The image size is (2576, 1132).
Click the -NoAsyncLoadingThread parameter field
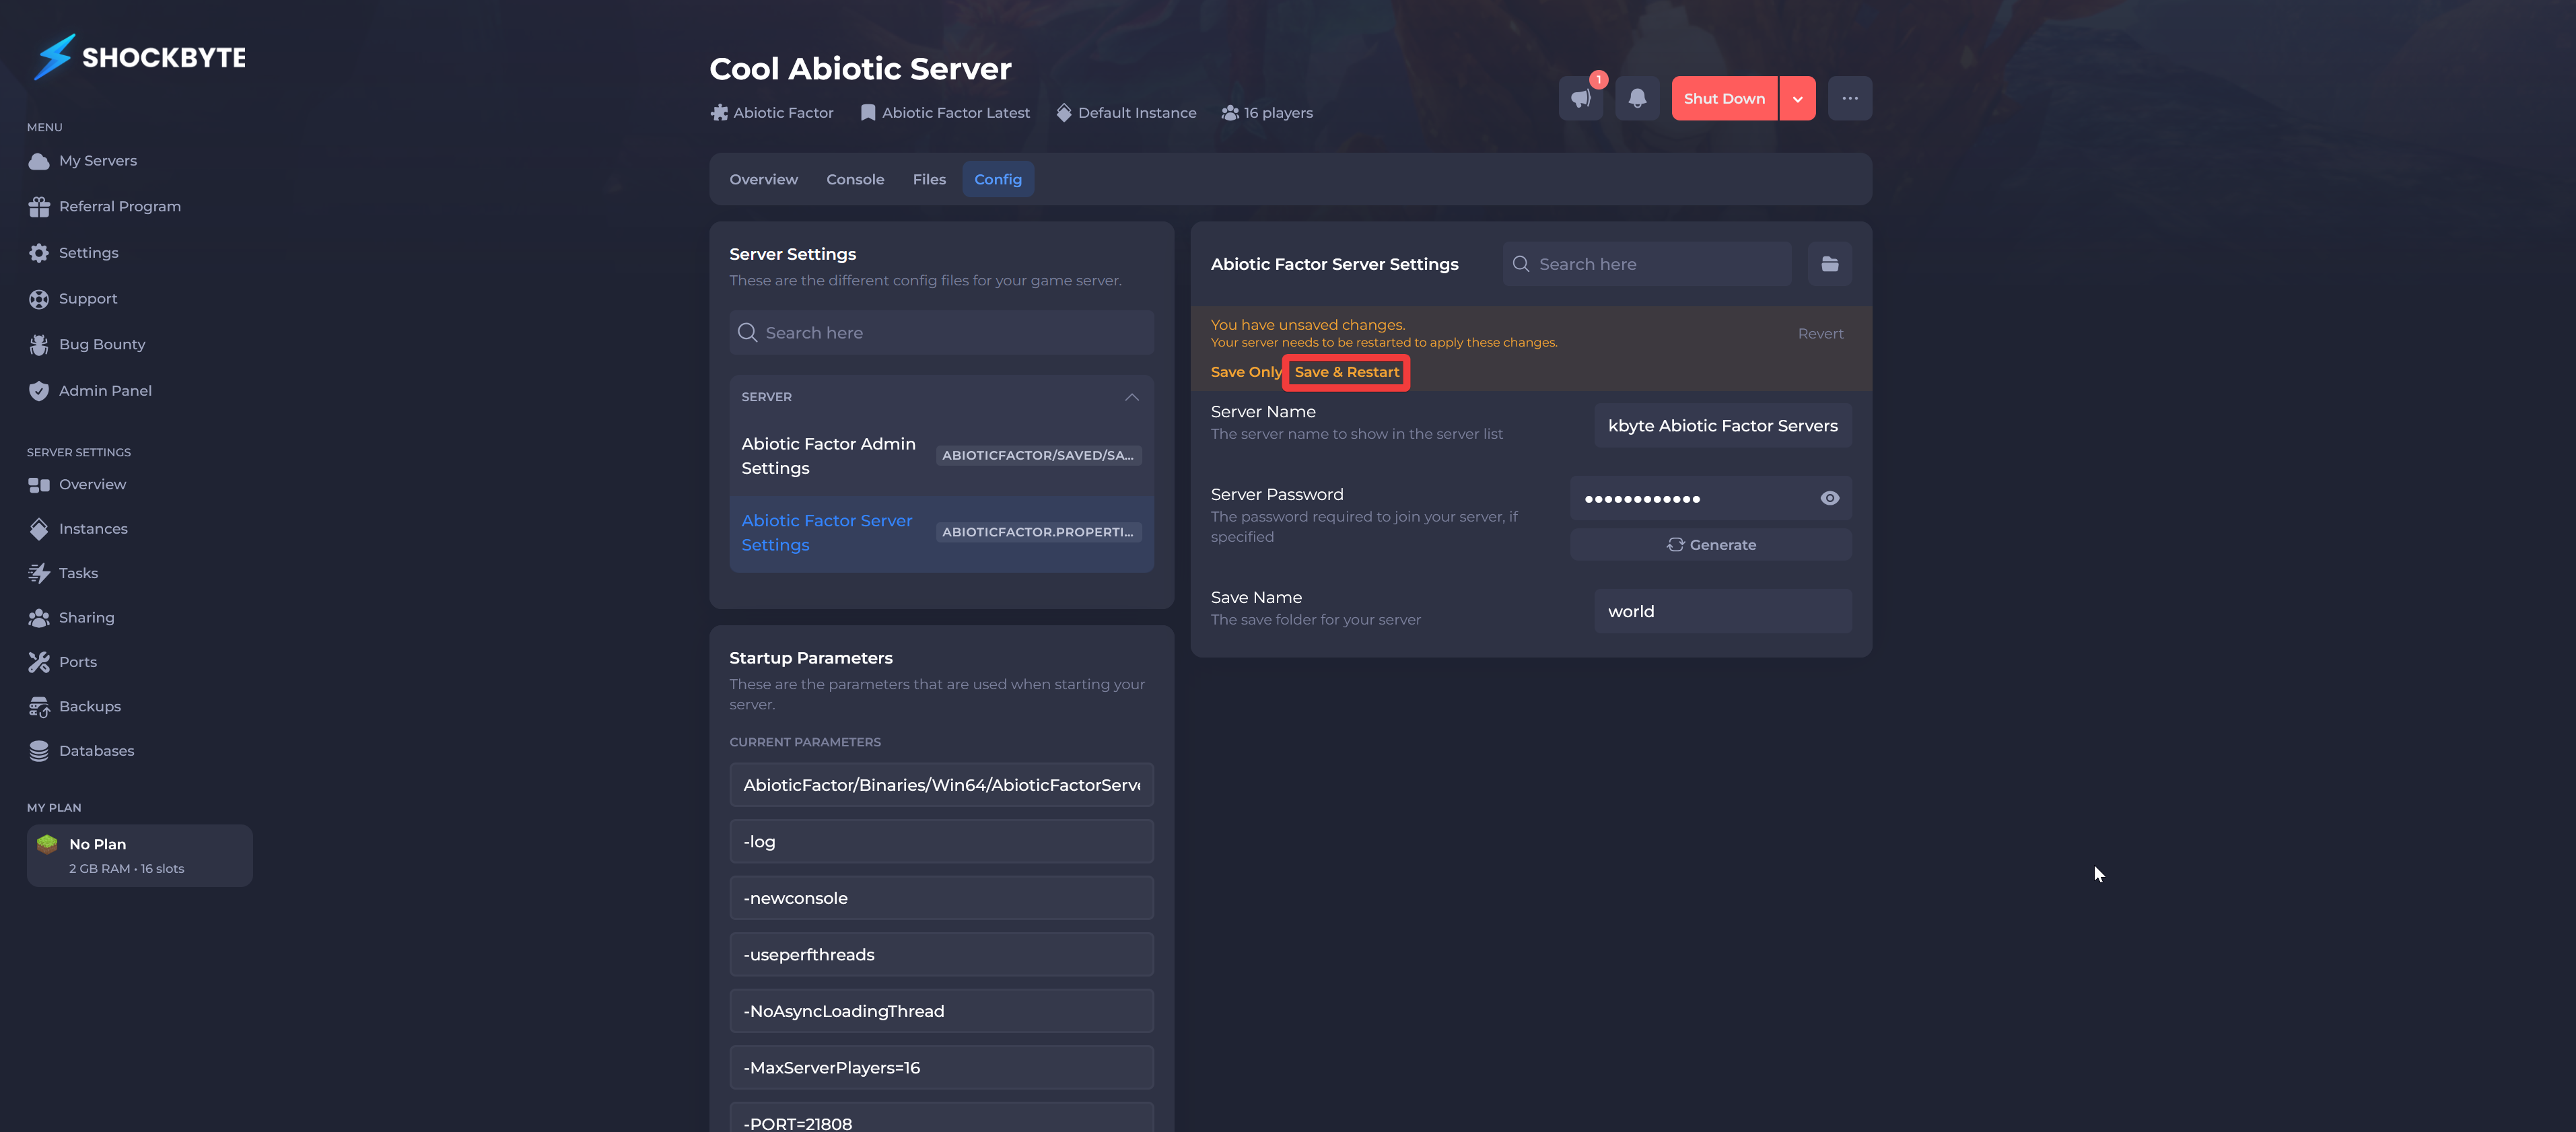[x=941, y=1011]
